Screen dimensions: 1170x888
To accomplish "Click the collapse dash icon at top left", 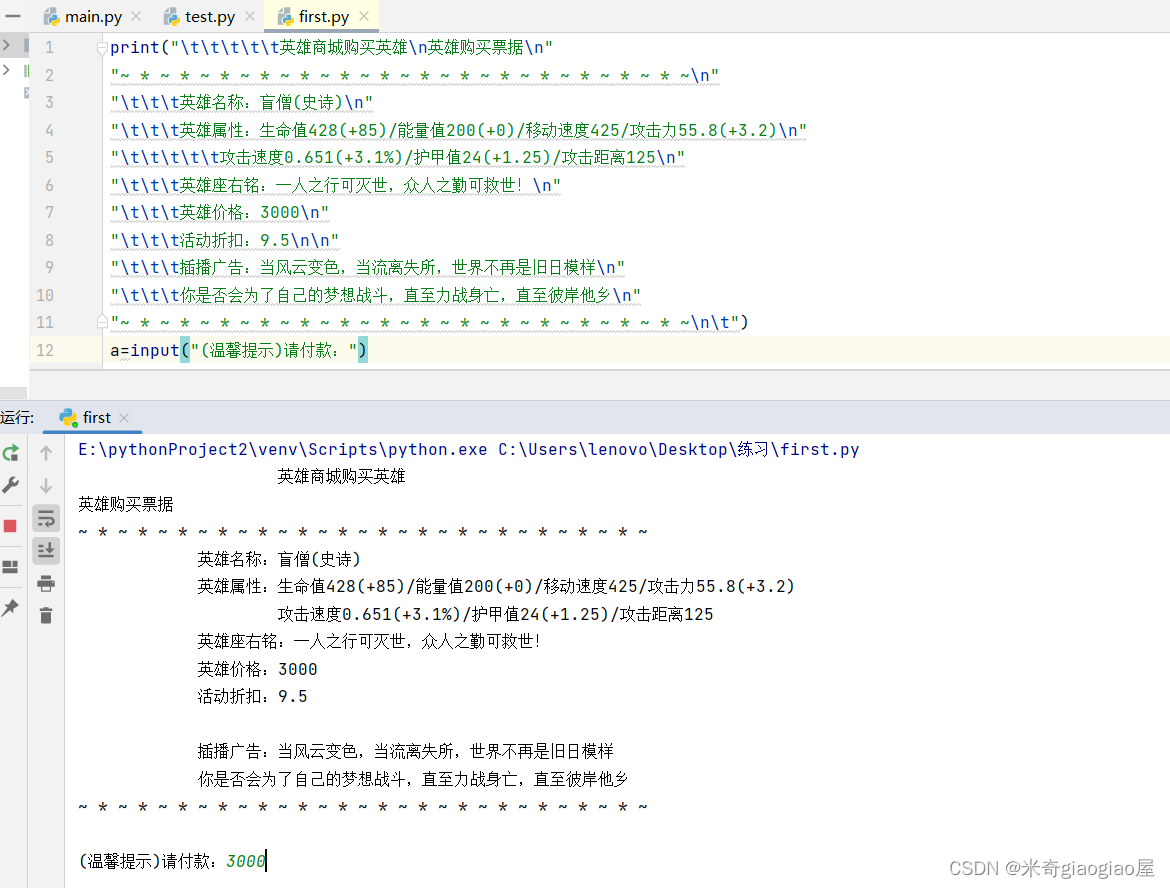I will tap(12, 16).
